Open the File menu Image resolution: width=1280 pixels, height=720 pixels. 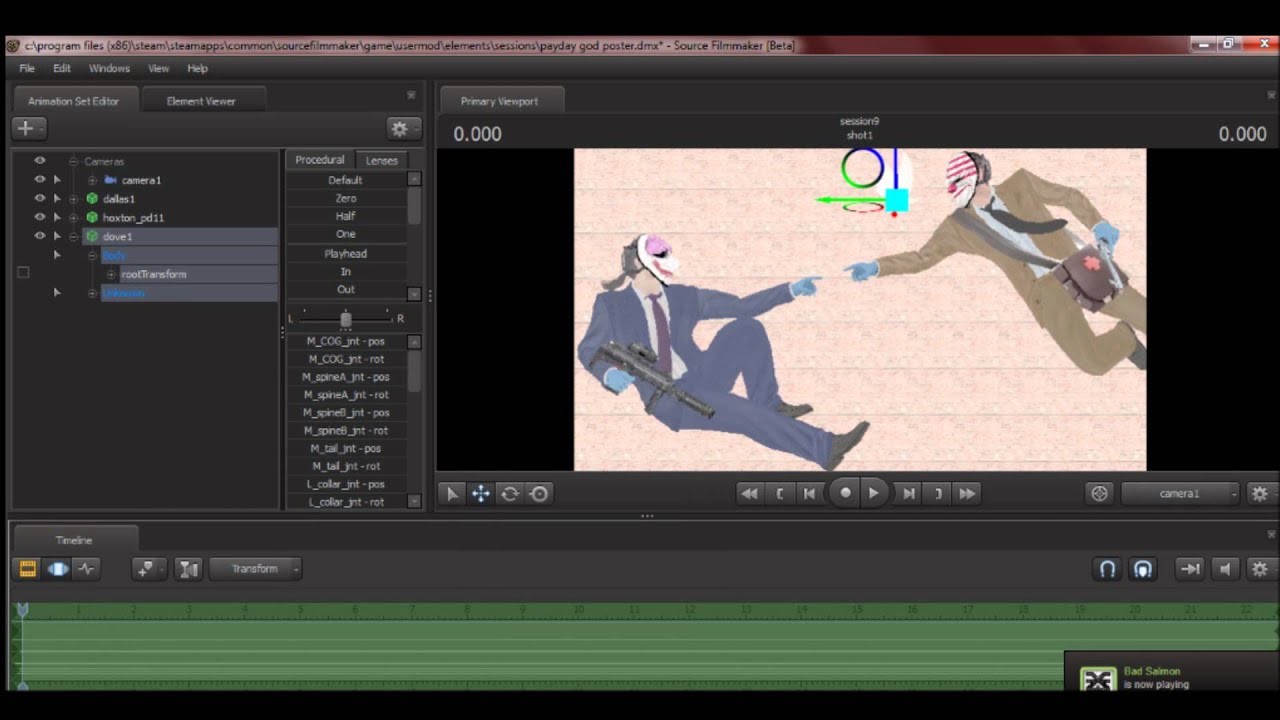(x=27, y=68)
